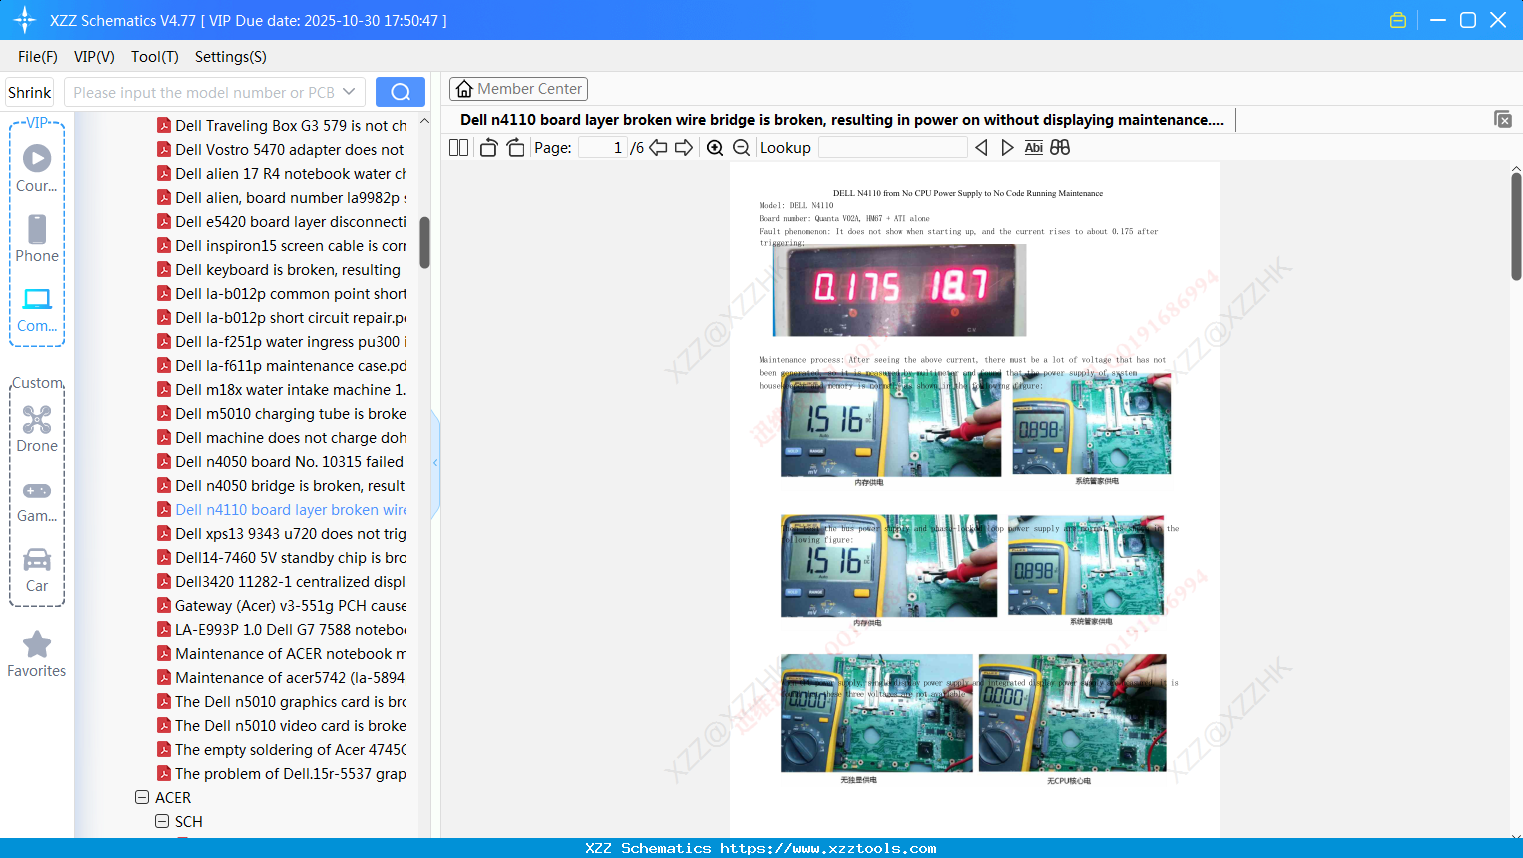Click the PDF icon for Dell keyboard is broken
The image size is (1523, 858).
(164, 270)
